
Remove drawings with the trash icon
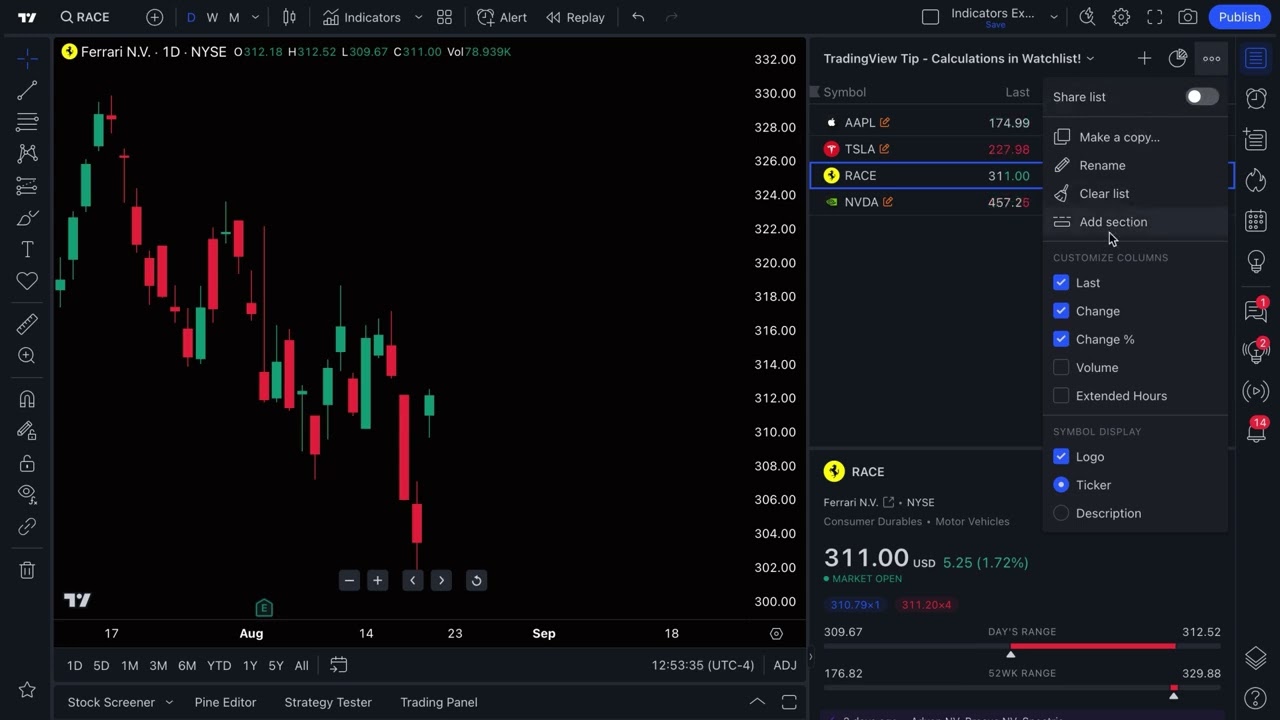tap(27, 570)
